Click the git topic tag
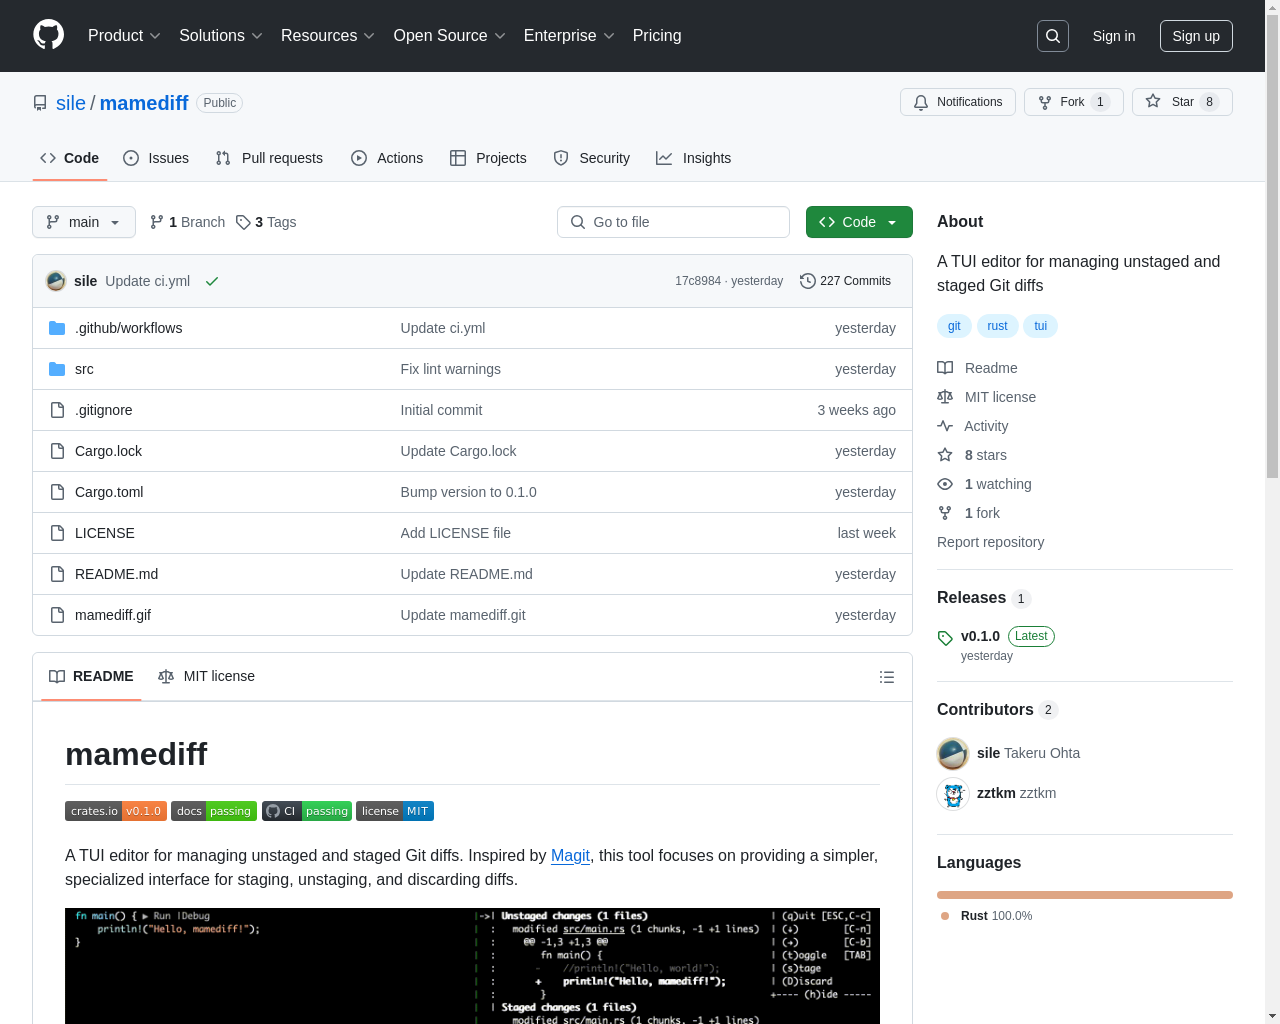This screenshot has width=1280, height=1024. (x=954, y=326)
